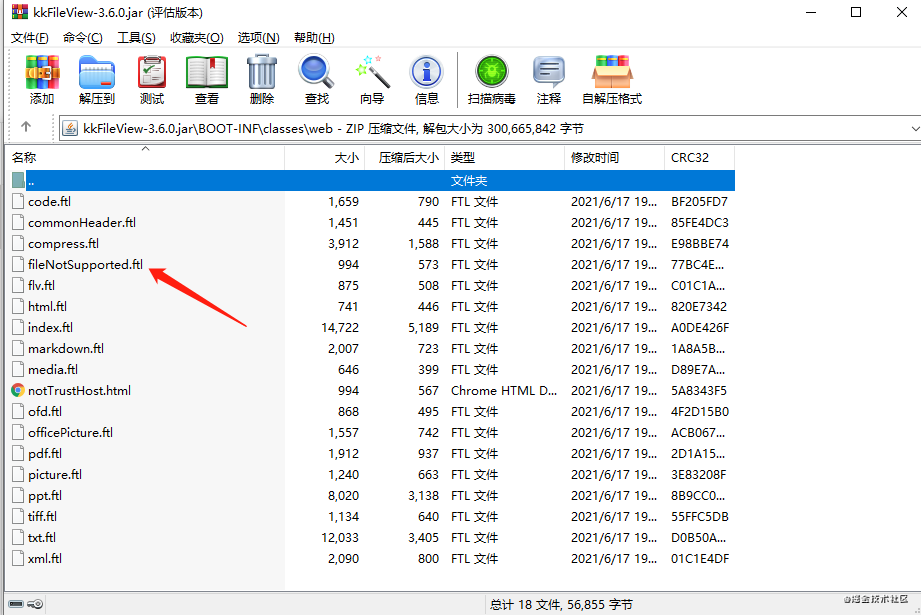Screen dimensions: 921x615
Task: Expand the address path dropdown arrow
Action: 914,129
